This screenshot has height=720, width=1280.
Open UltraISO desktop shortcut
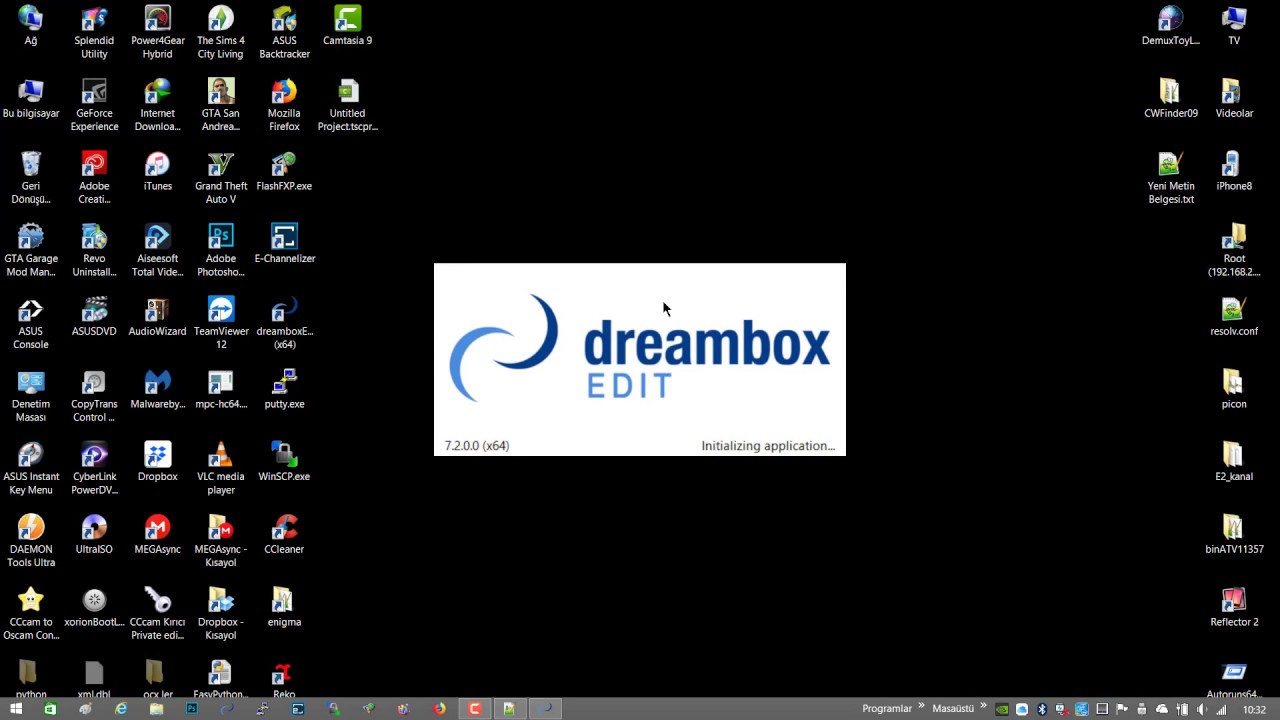(x=94, y=534)
